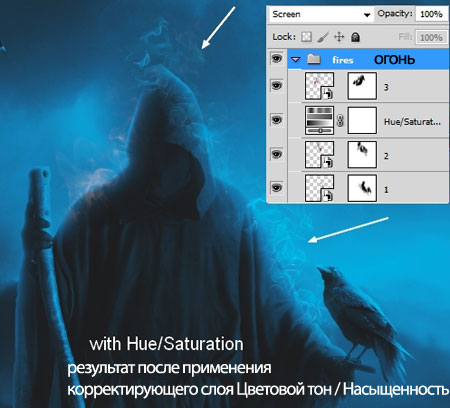Screen dimensions: 450x408
Task: Toggle lock image pixels brush icon
Action: tap(323, 37)
